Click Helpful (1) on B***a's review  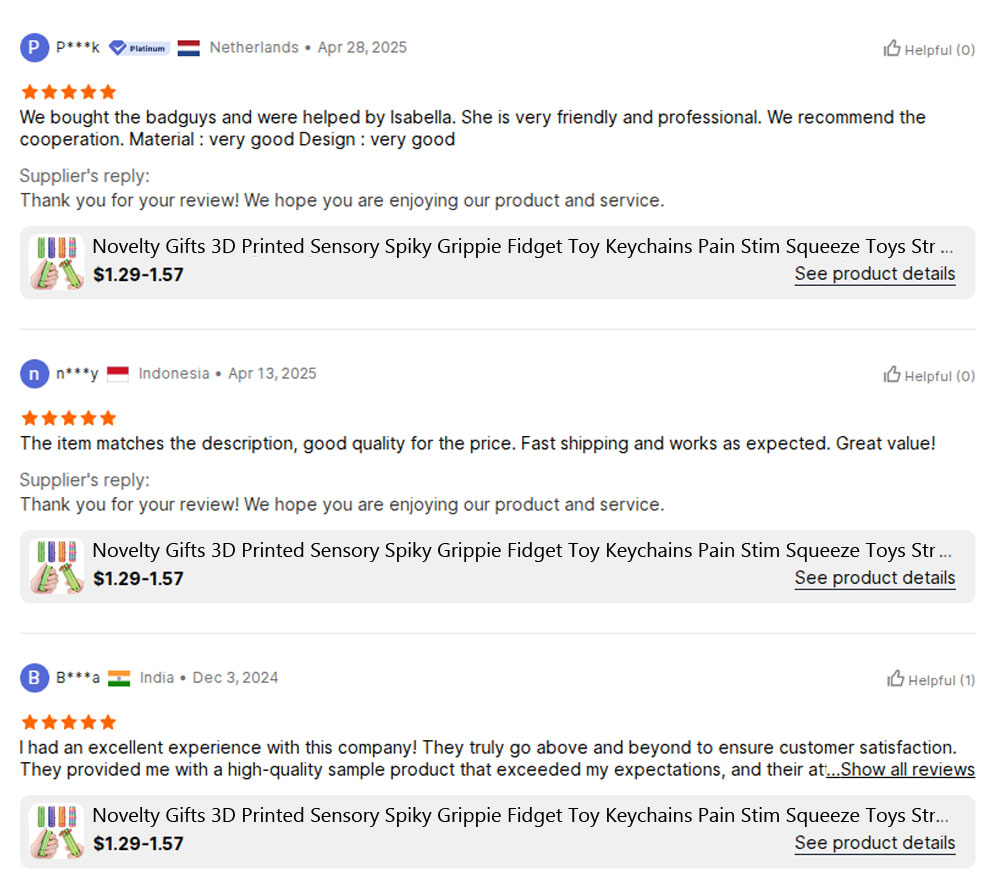coord(930,679)
